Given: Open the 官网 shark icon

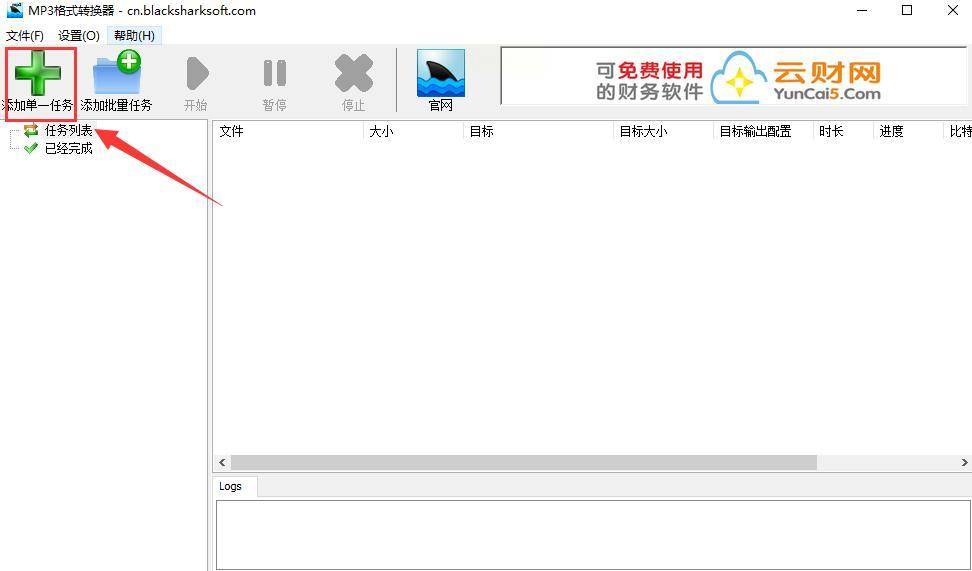Looking at the screenshot, I should click(441, 73).
